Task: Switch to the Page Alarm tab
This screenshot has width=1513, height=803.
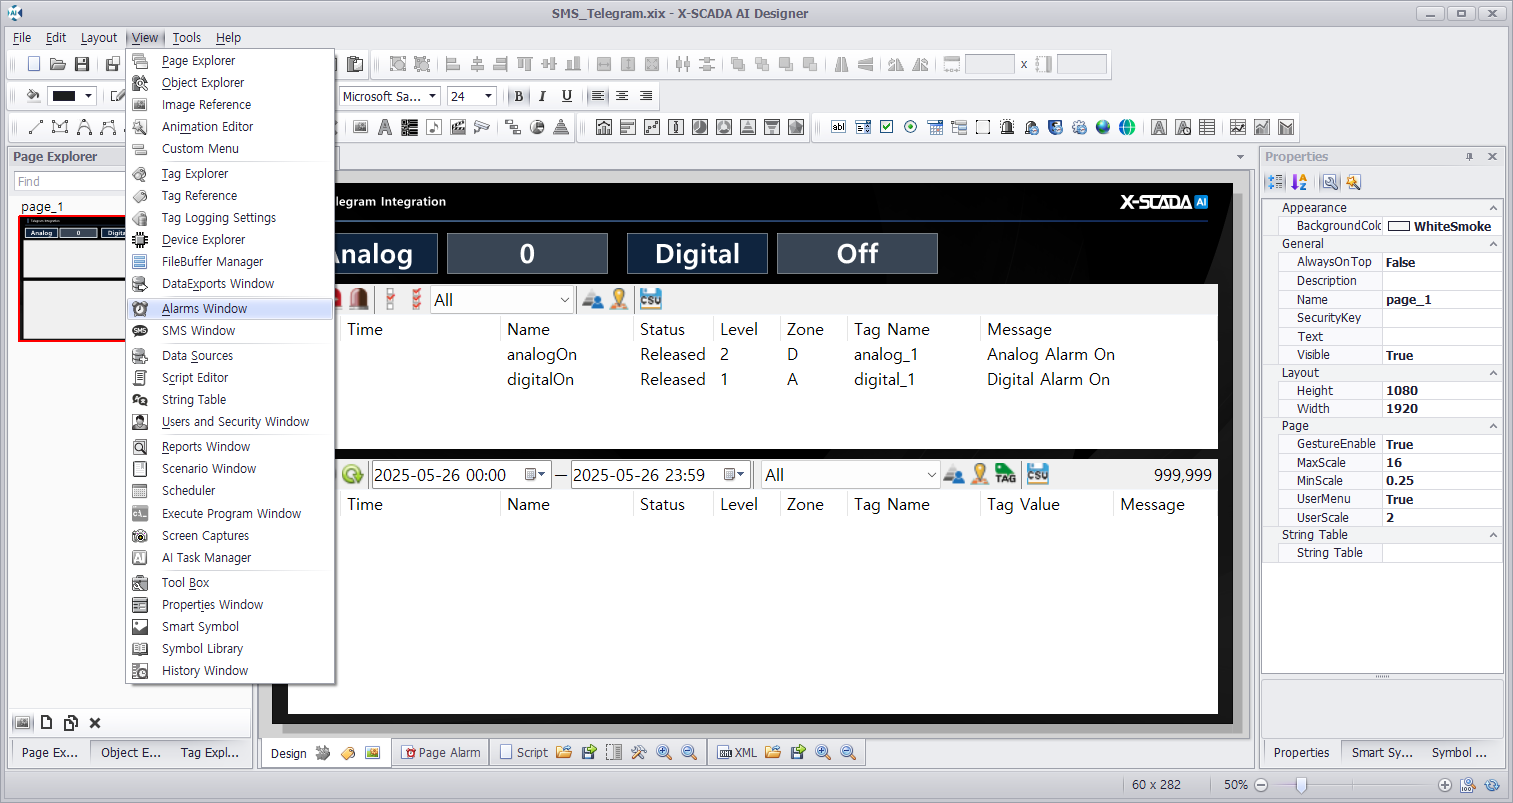Action: coord(441,753)
